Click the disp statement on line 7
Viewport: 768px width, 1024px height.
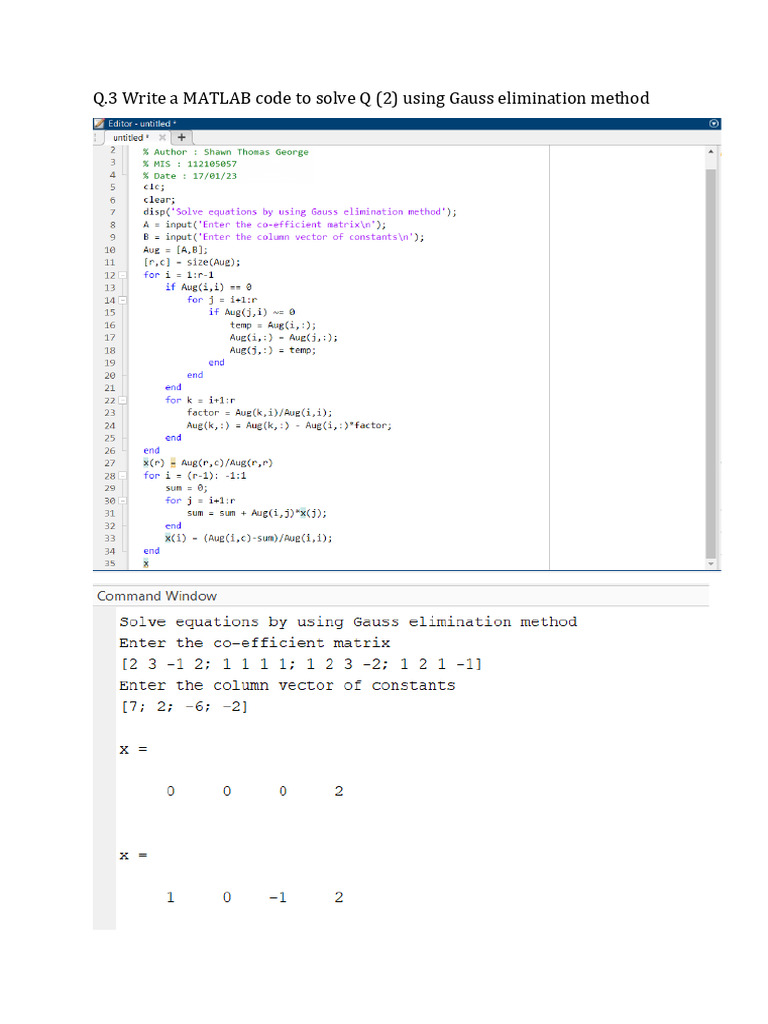(x=300, y=212)
